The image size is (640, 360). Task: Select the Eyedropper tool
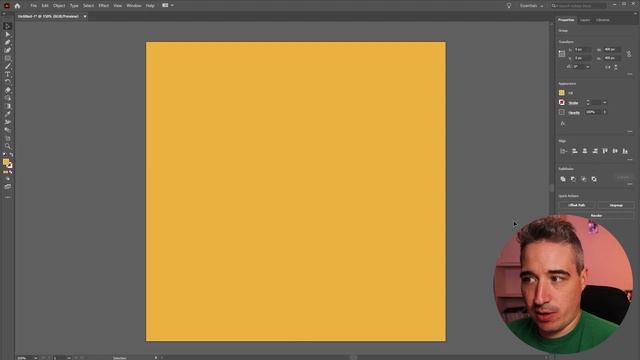pos(7,114)
